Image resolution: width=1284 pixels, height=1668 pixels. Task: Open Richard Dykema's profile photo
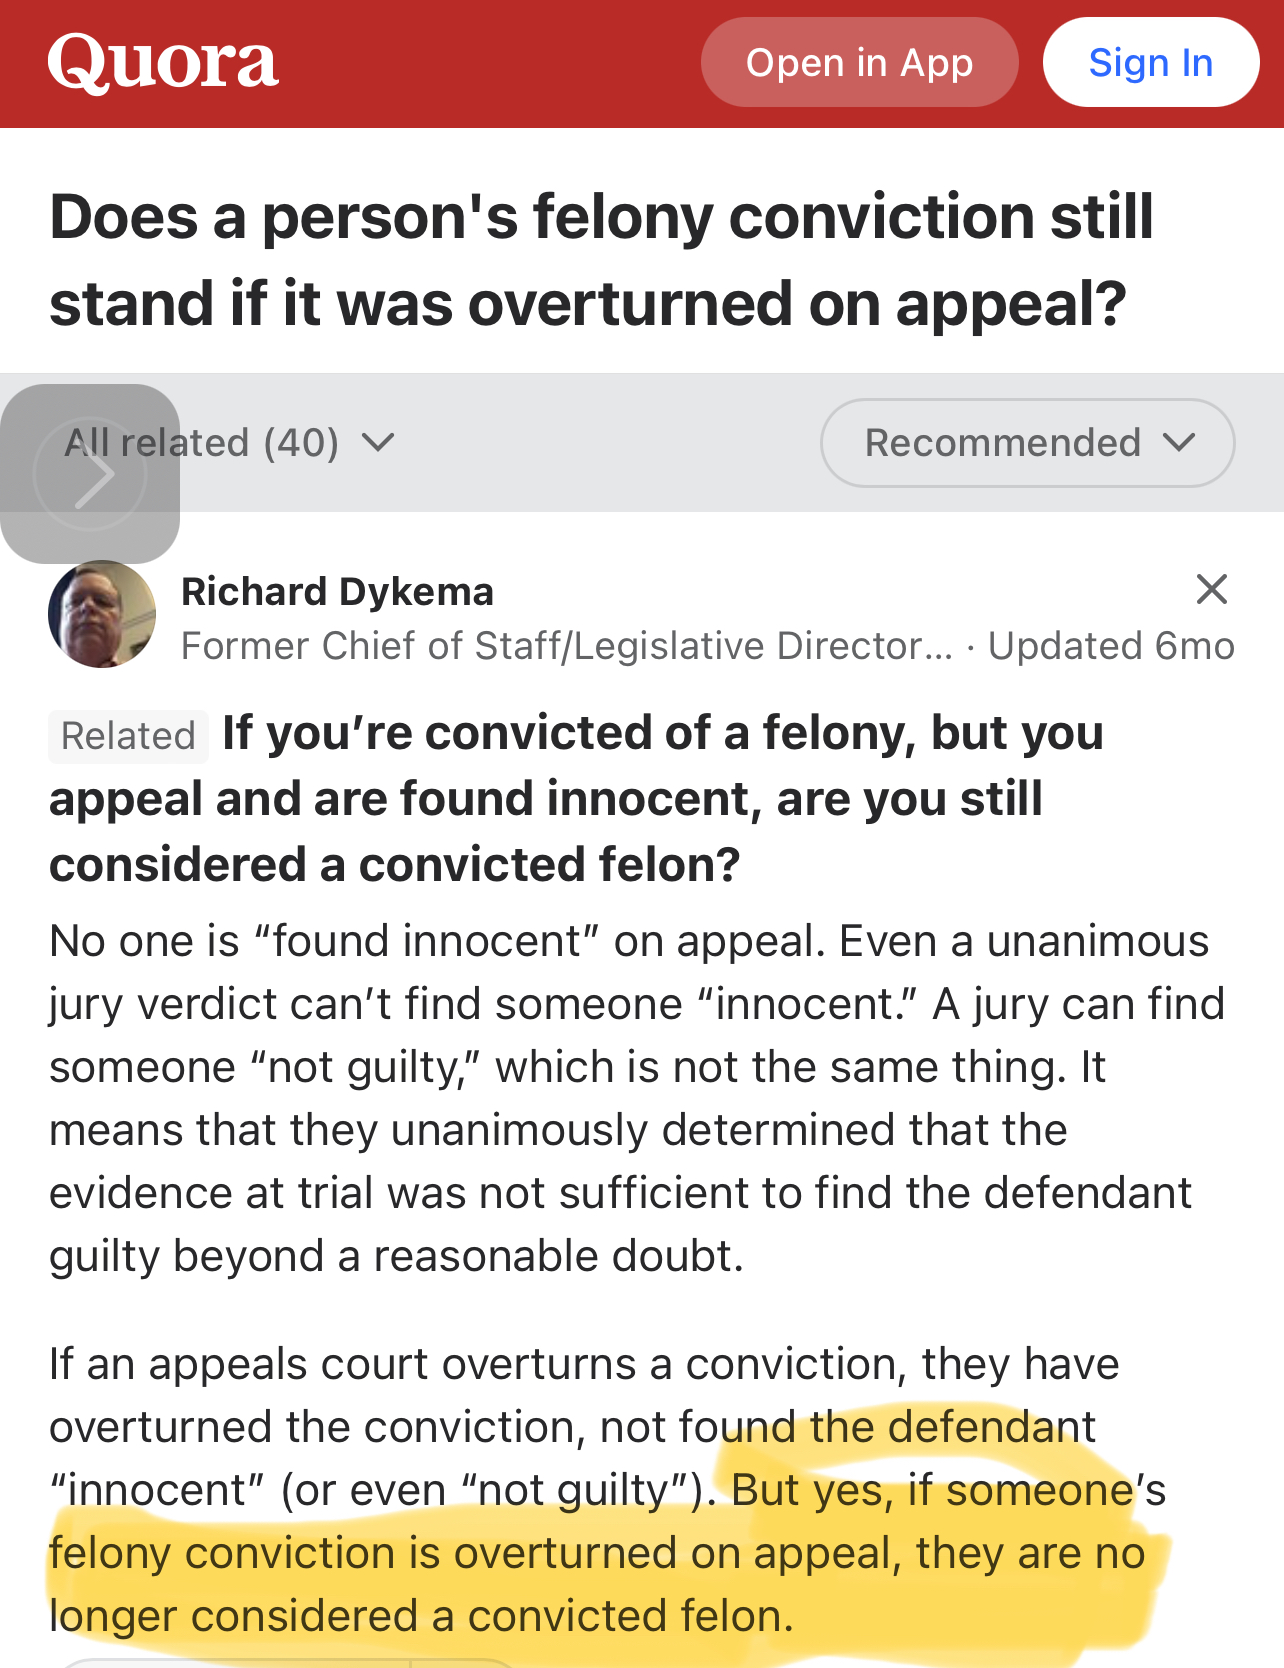tap(102, 614)
